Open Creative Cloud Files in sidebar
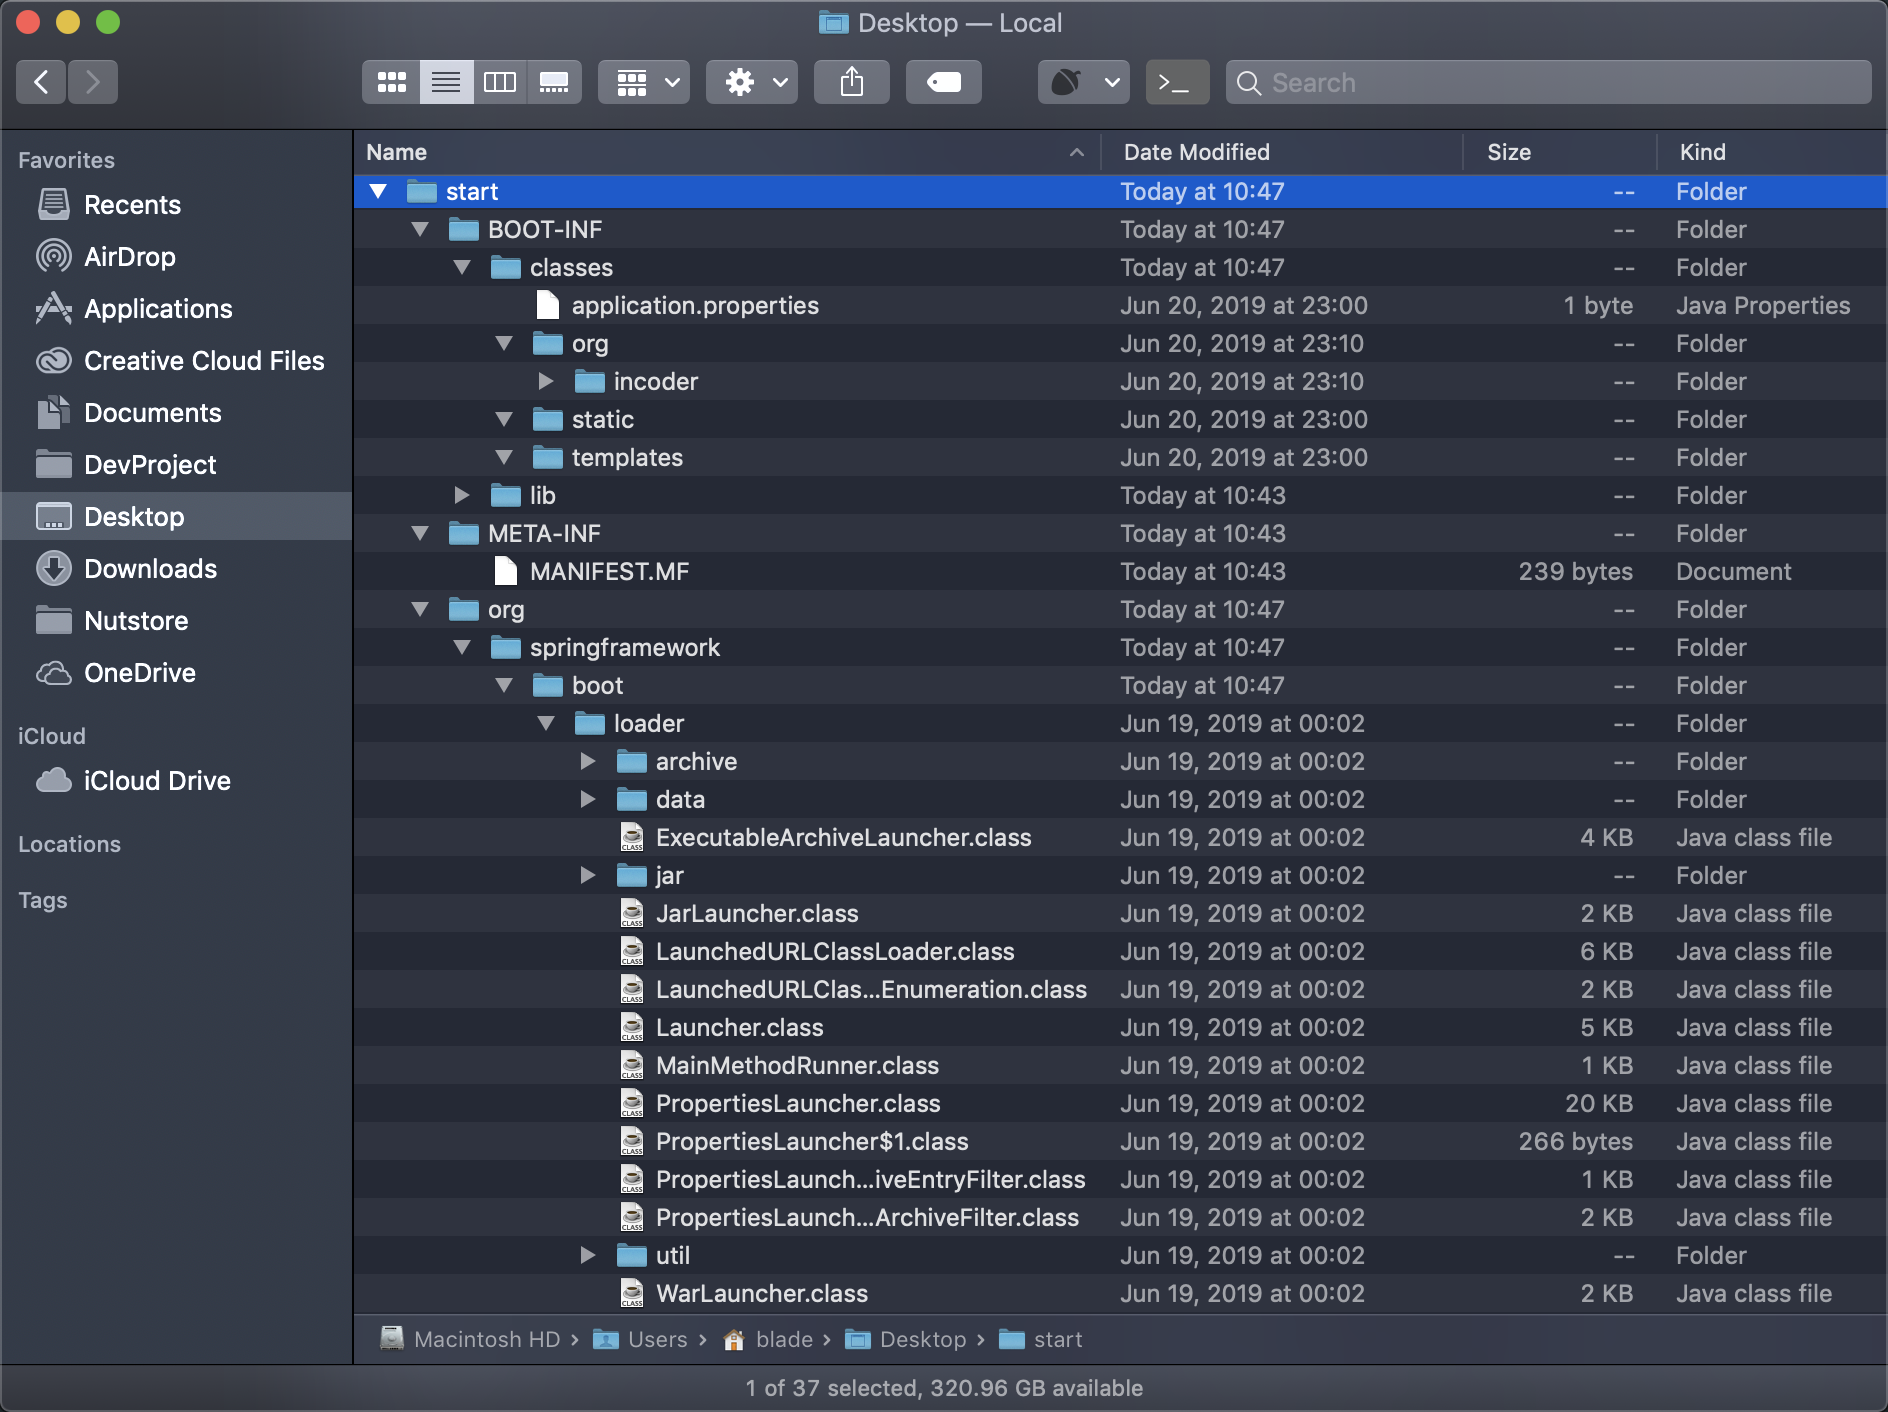Image resolution: width=1888 pixels, height=1412 pixels. point(176,361)
